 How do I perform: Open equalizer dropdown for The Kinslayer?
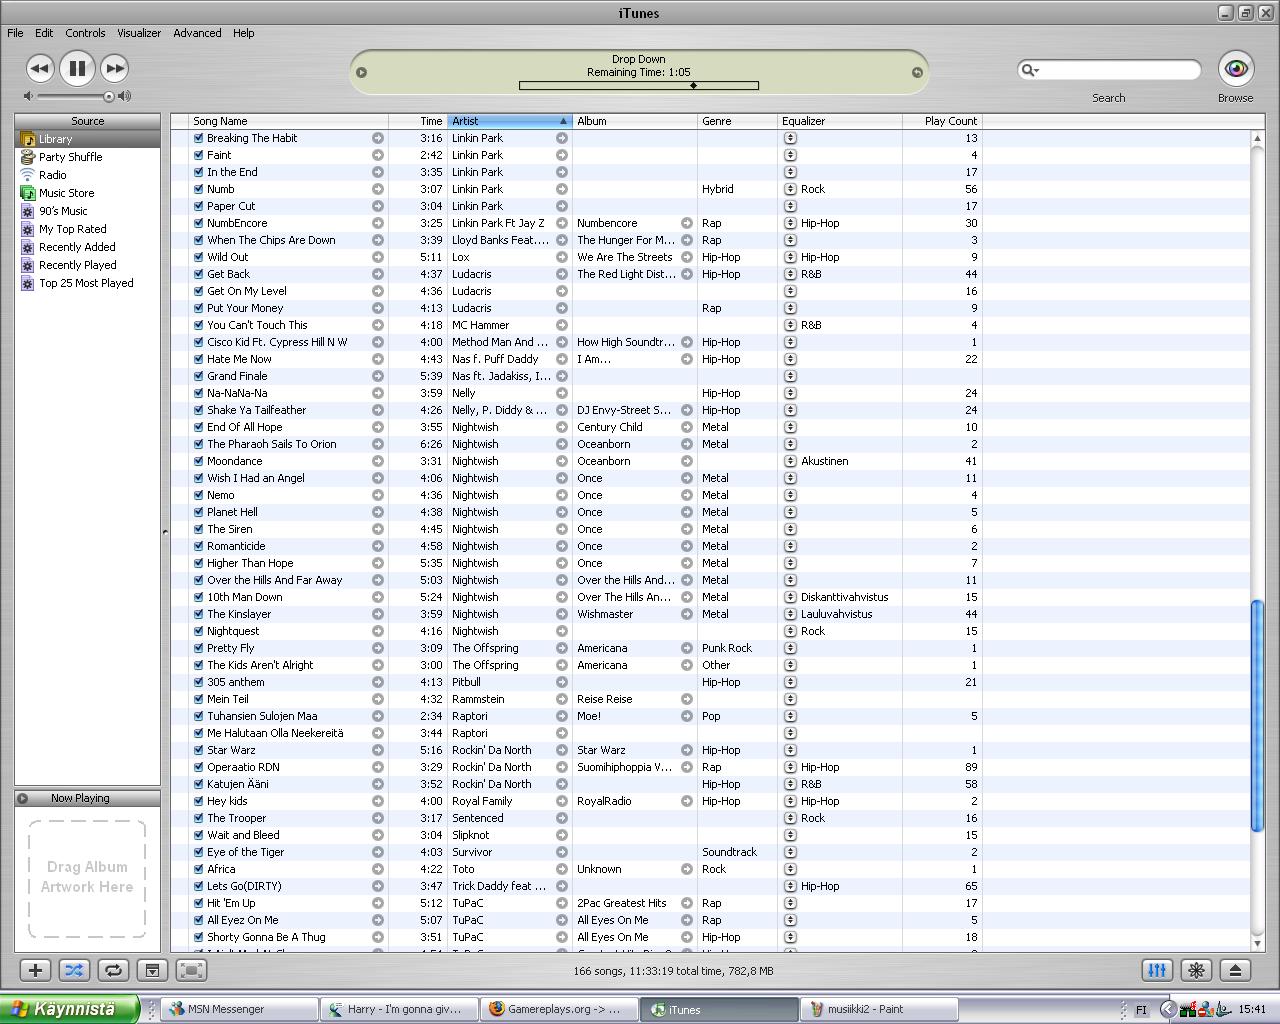click(x=790, y=614)
